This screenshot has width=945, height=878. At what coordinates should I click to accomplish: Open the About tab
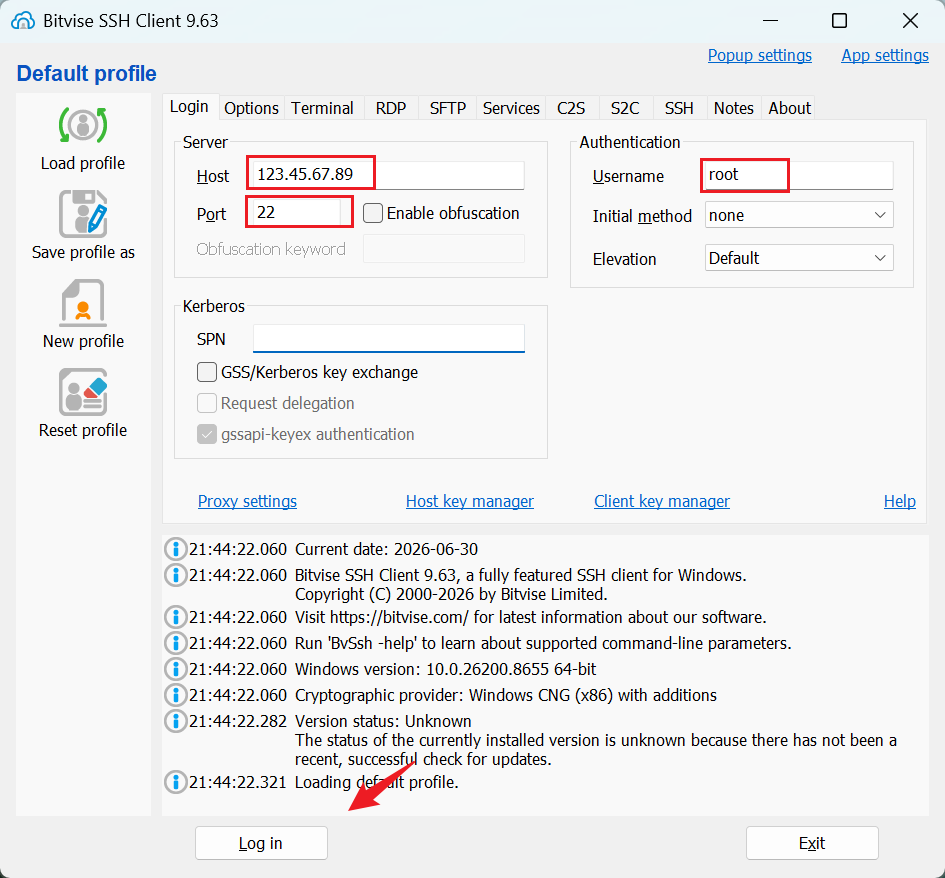790,108
